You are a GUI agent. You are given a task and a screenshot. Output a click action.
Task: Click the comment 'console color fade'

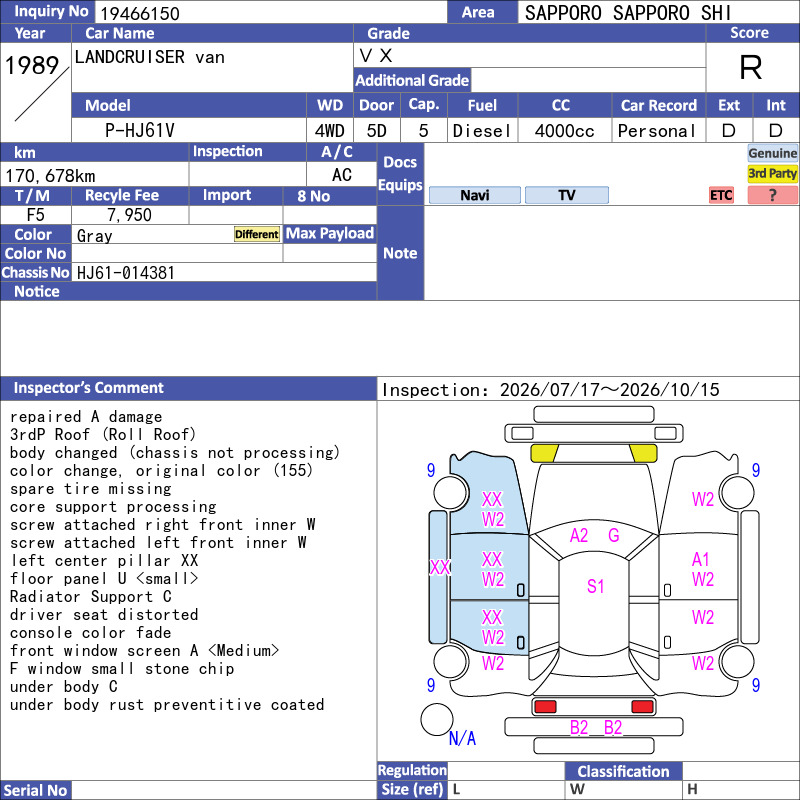coord(90,633)
